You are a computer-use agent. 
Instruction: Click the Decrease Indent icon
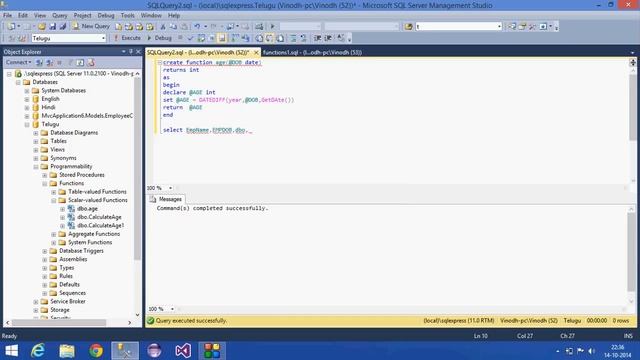point(317,38)
